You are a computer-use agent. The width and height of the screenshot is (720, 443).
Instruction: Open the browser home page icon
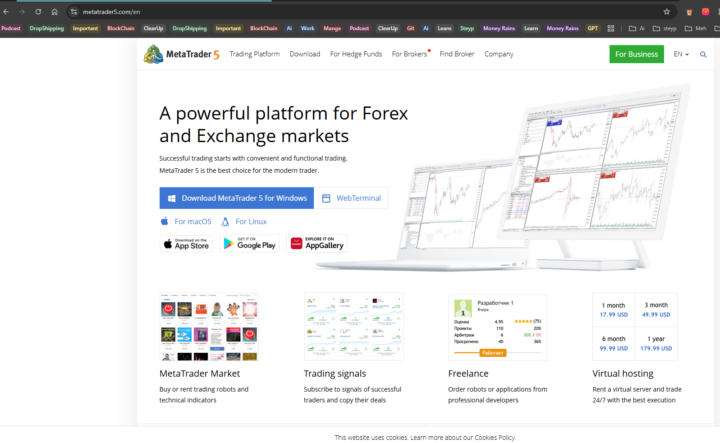point(54,12)
